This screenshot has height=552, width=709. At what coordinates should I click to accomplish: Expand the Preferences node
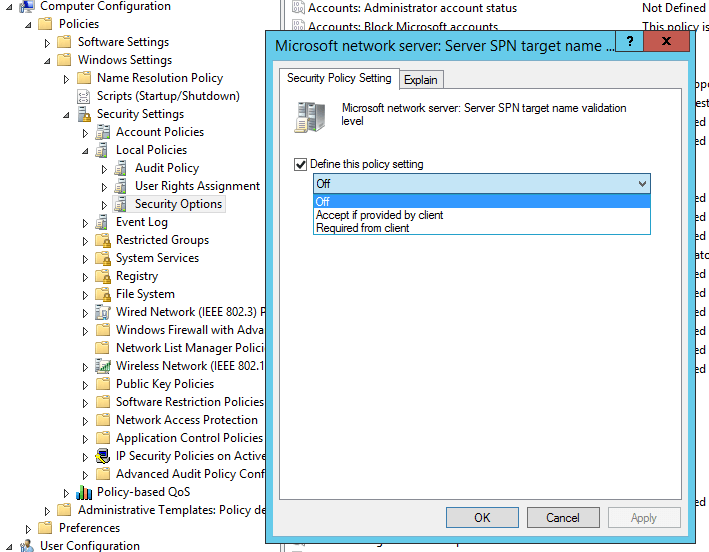click(x=28, y=528)
